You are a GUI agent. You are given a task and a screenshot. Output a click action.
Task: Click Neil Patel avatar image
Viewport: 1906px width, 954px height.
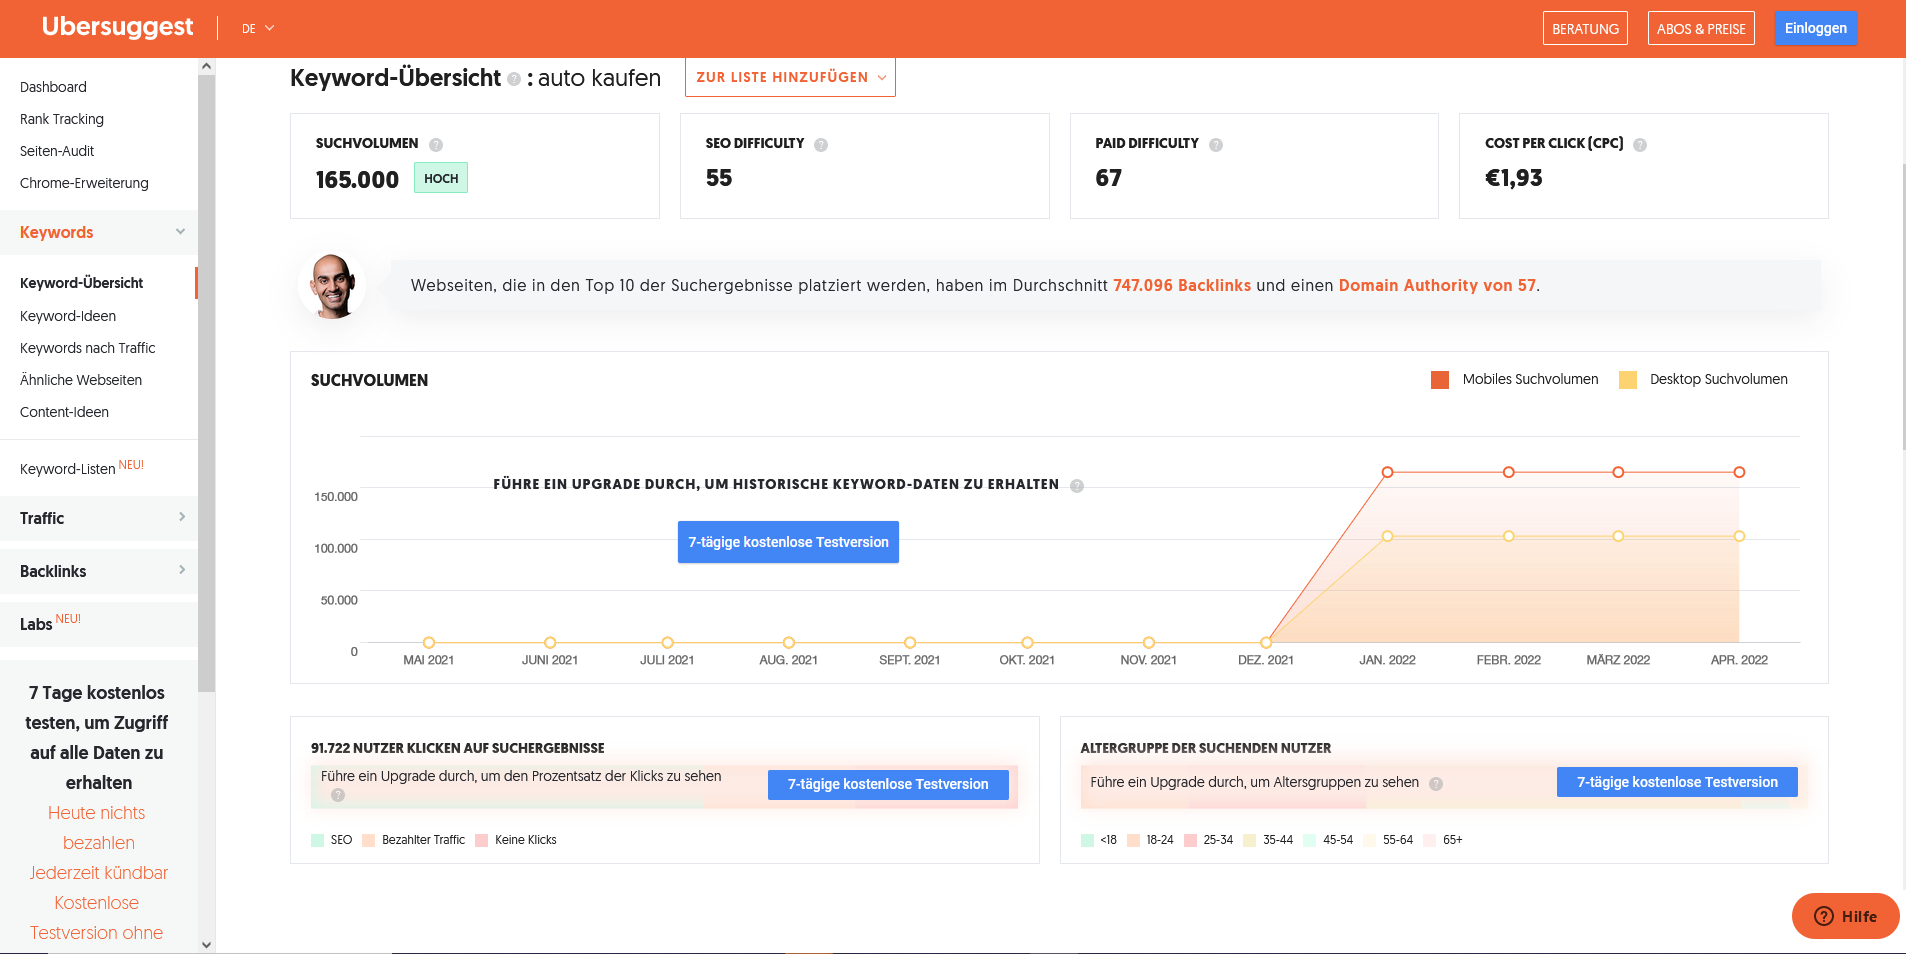(332, 286)
